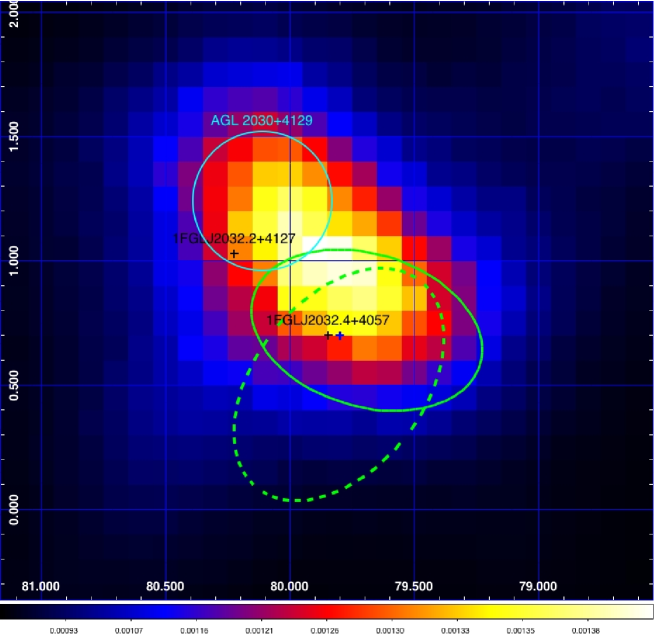This screenshot has height=635, width=654.
Task: Click the 0.00116 colorbar value
Action: click(x=194, y=631)
